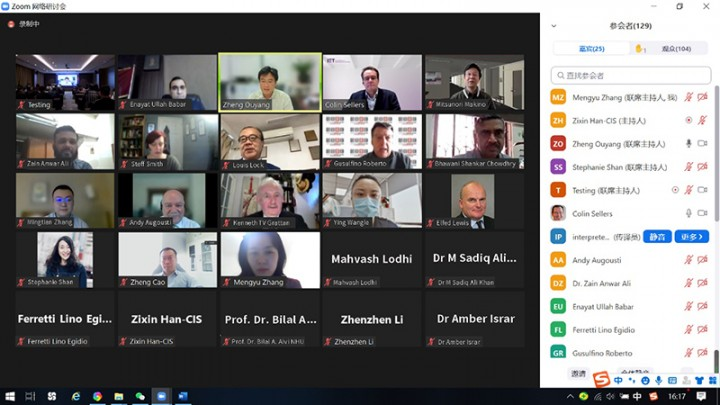Click muted microphone icon beside Andy Augousti
This screenshot has height=405, width=720.
(x=688, y=260)
